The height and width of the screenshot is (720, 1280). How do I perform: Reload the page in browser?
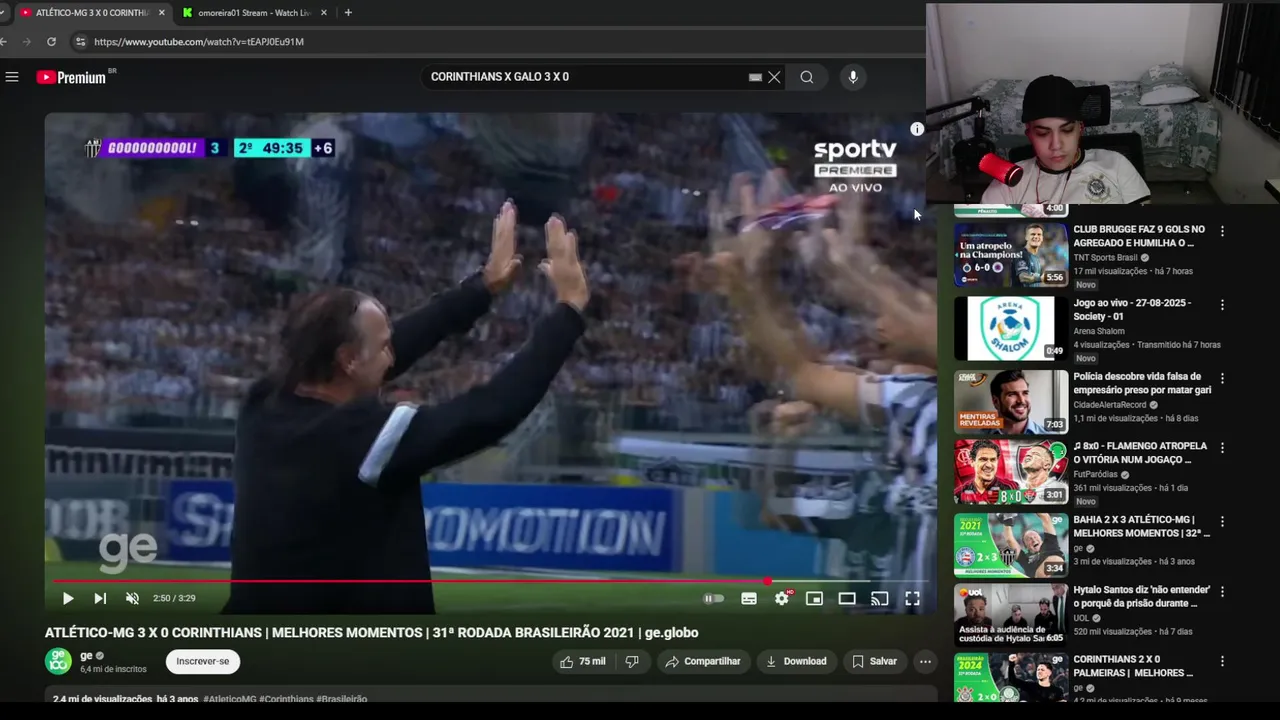coord(51,42)
